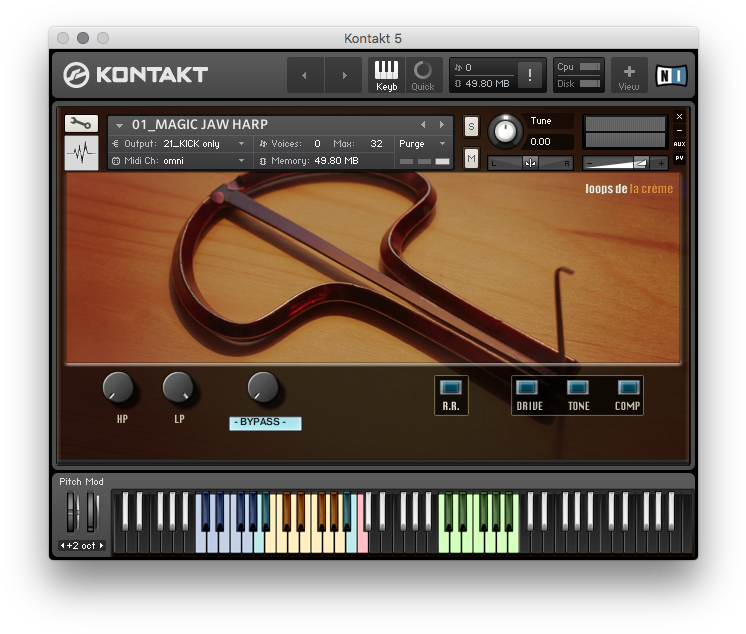
Task: Click the Mod wheel
Action: point(91,512)
